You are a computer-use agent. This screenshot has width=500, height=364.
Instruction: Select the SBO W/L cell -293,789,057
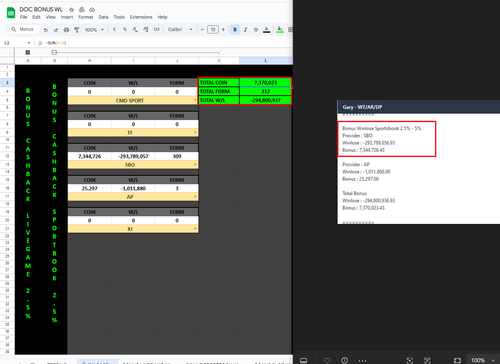tap(133, 156)
